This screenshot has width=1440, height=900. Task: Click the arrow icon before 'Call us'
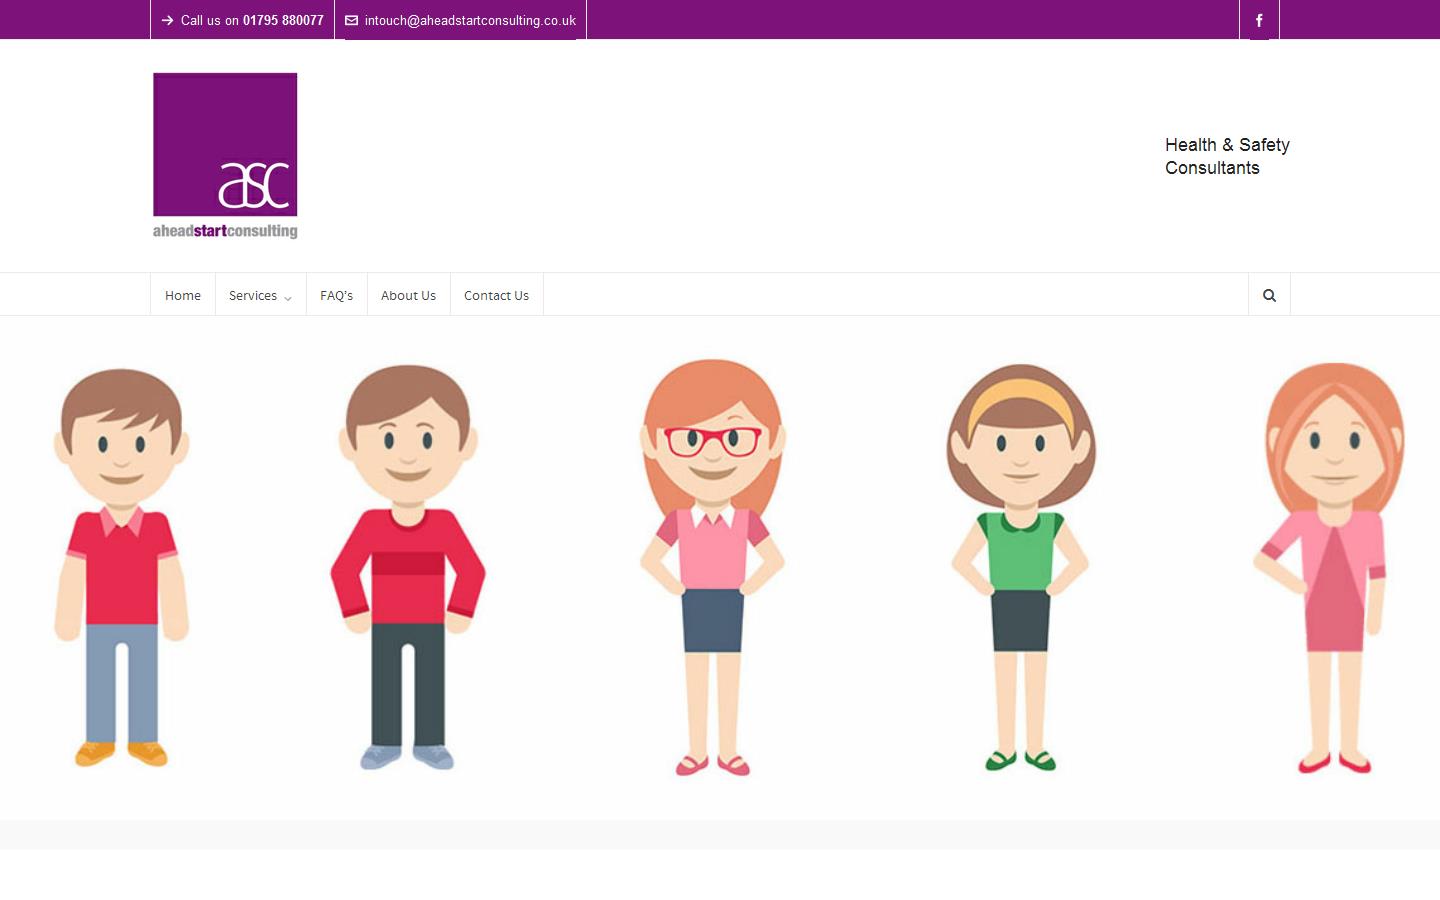pos(167,19)
